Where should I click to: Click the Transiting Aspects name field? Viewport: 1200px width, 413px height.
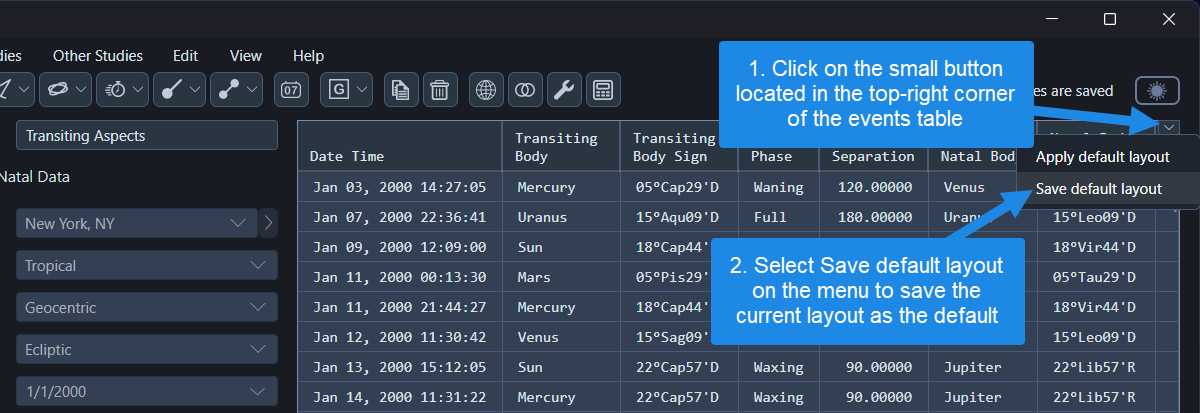(x=147, y=135)
